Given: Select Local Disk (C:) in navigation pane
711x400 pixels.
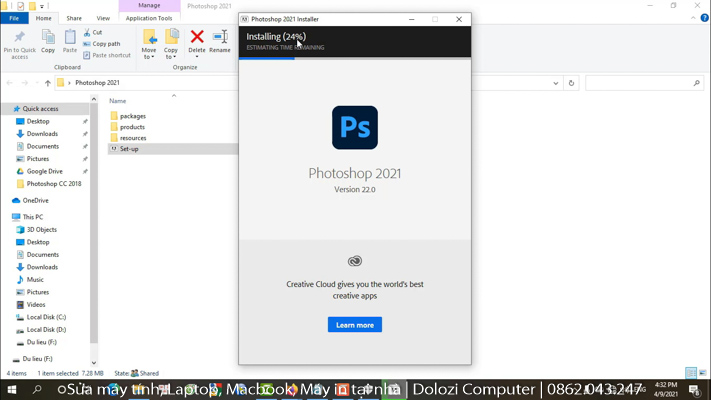Looking at the screenshot, I should (x=46, y=317).
